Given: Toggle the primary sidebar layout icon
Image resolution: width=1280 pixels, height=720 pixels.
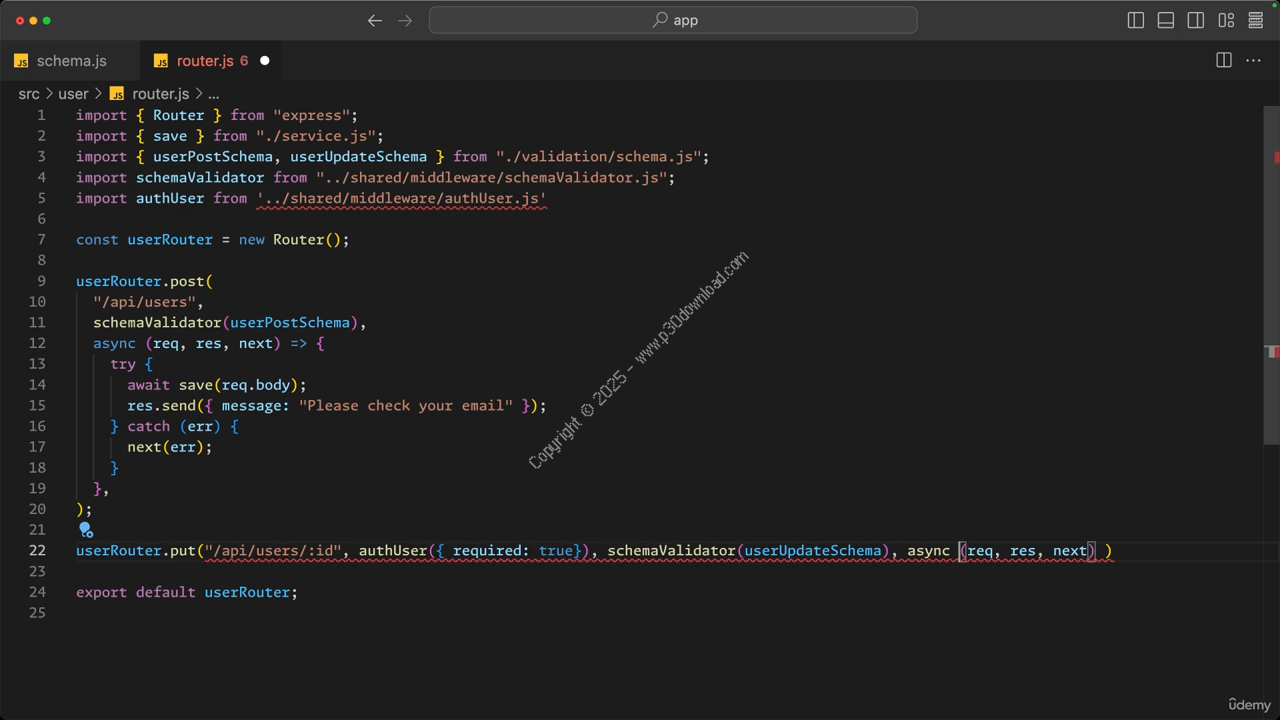Looking at the screenshot, I should coord(1136,20).
